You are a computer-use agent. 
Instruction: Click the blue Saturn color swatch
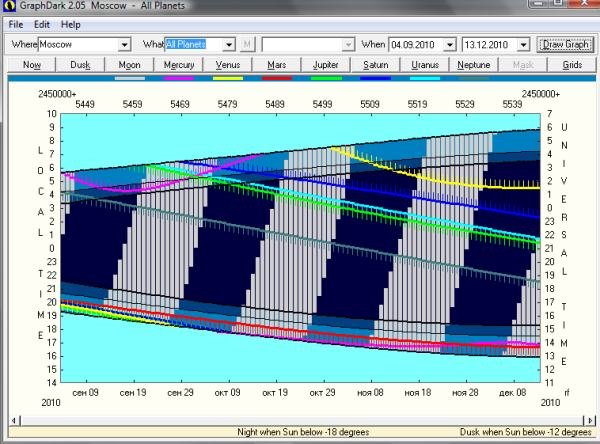(375, 78)
